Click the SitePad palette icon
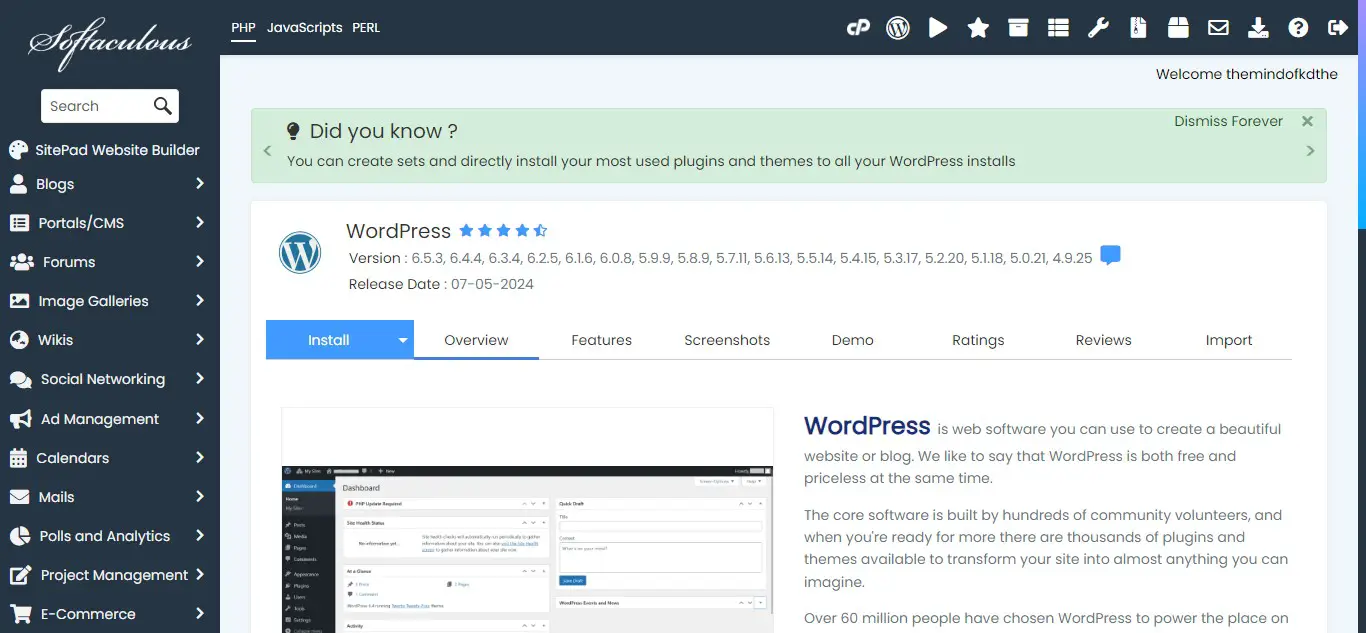The image size is (1366, 633). pos(19,150)
